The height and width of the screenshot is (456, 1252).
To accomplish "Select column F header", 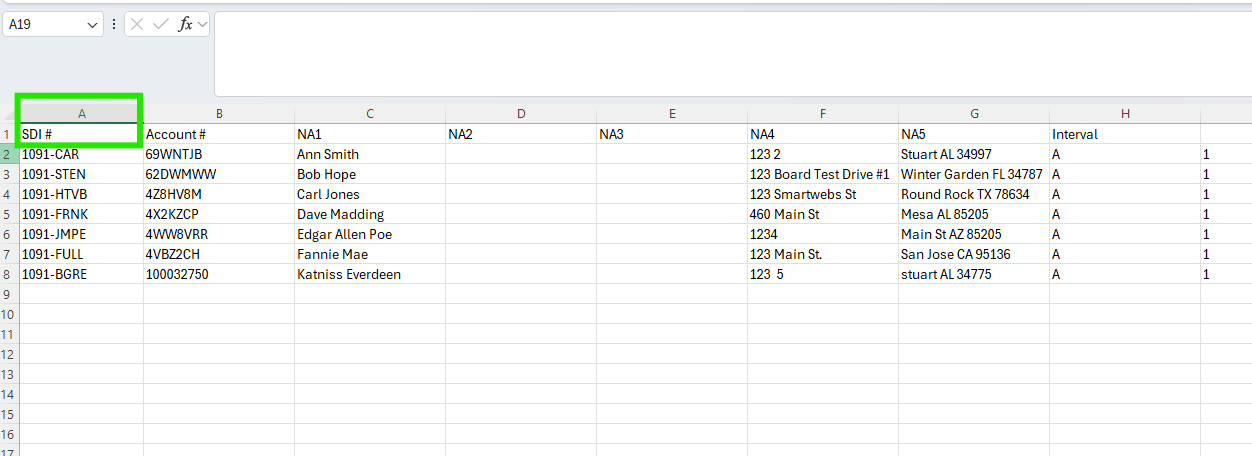I will click(x=823, y=114).
